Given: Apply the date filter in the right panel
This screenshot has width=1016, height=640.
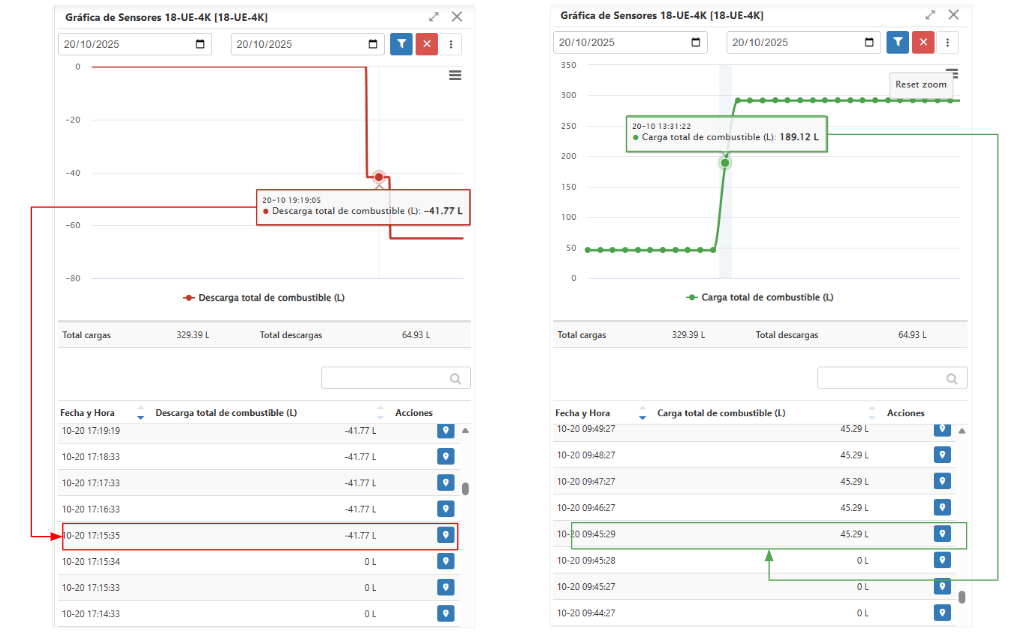Looking at the screenshot, I should [897, 42].
